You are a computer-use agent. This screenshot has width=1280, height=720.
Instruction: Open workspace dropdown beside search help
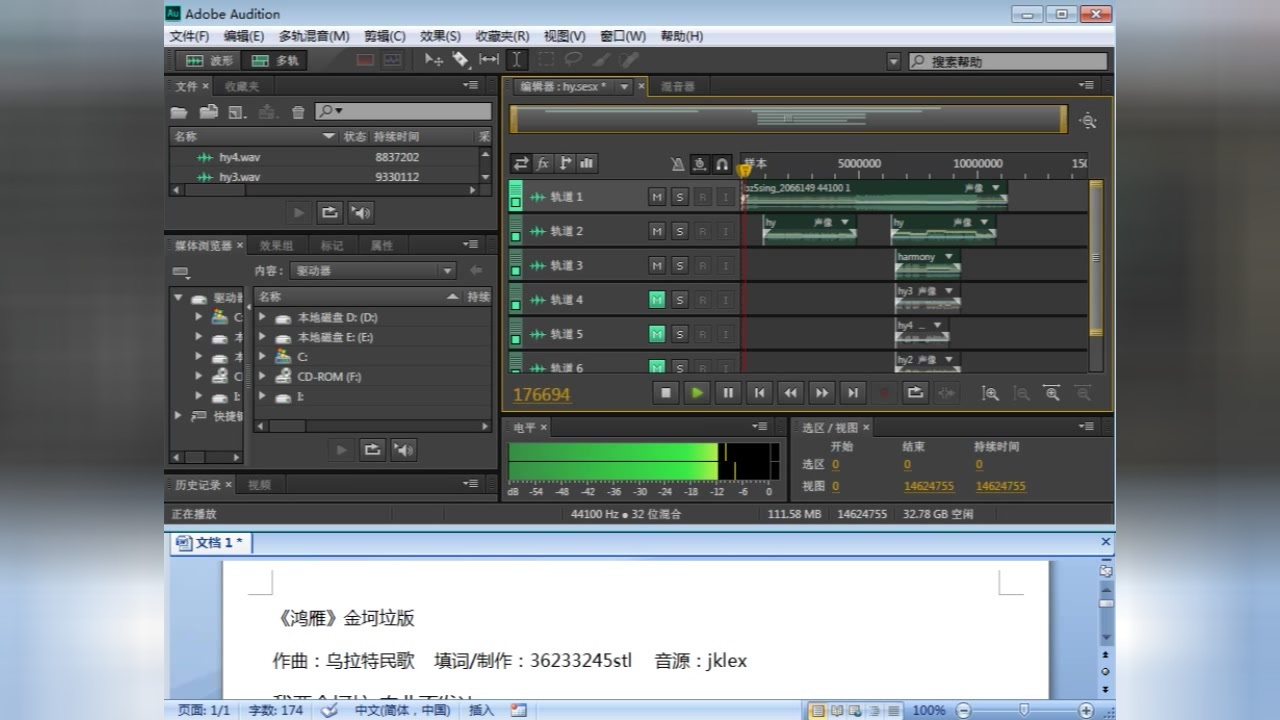[894, 62]
